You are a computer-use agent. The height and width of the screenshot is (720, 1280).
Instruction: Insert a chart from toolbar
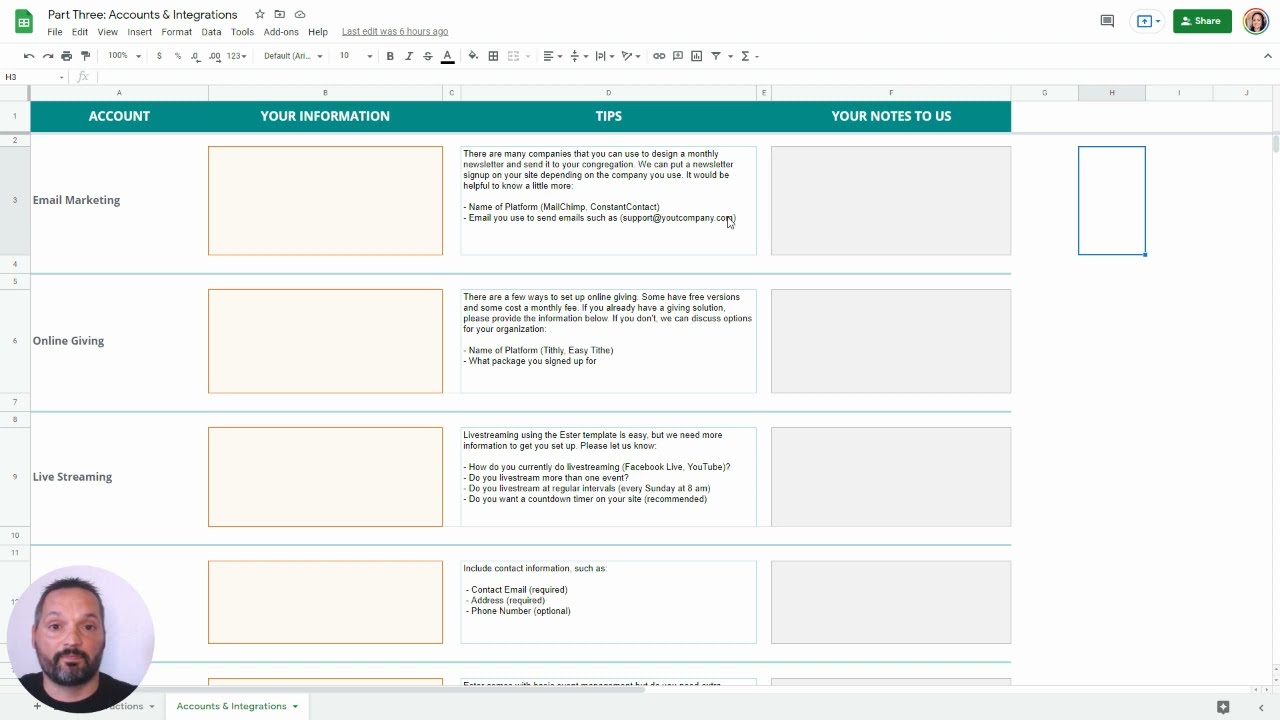pos(697,56)
